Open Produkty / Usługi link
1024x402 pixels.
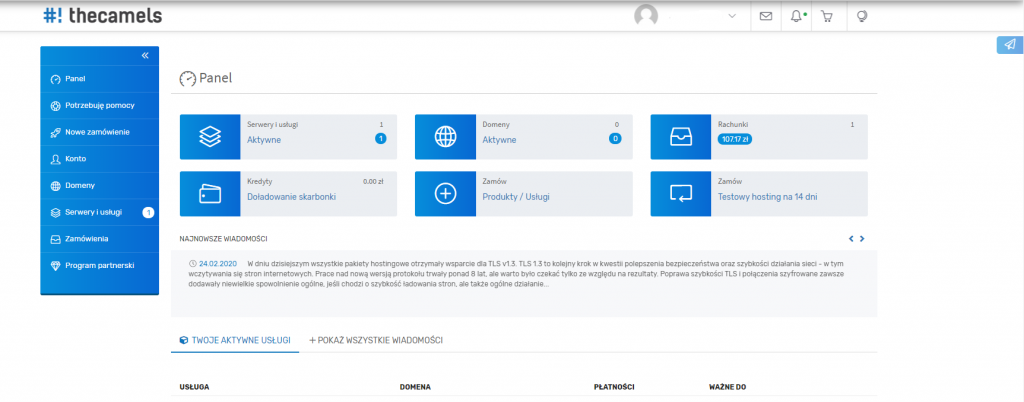tap(516, 196)
